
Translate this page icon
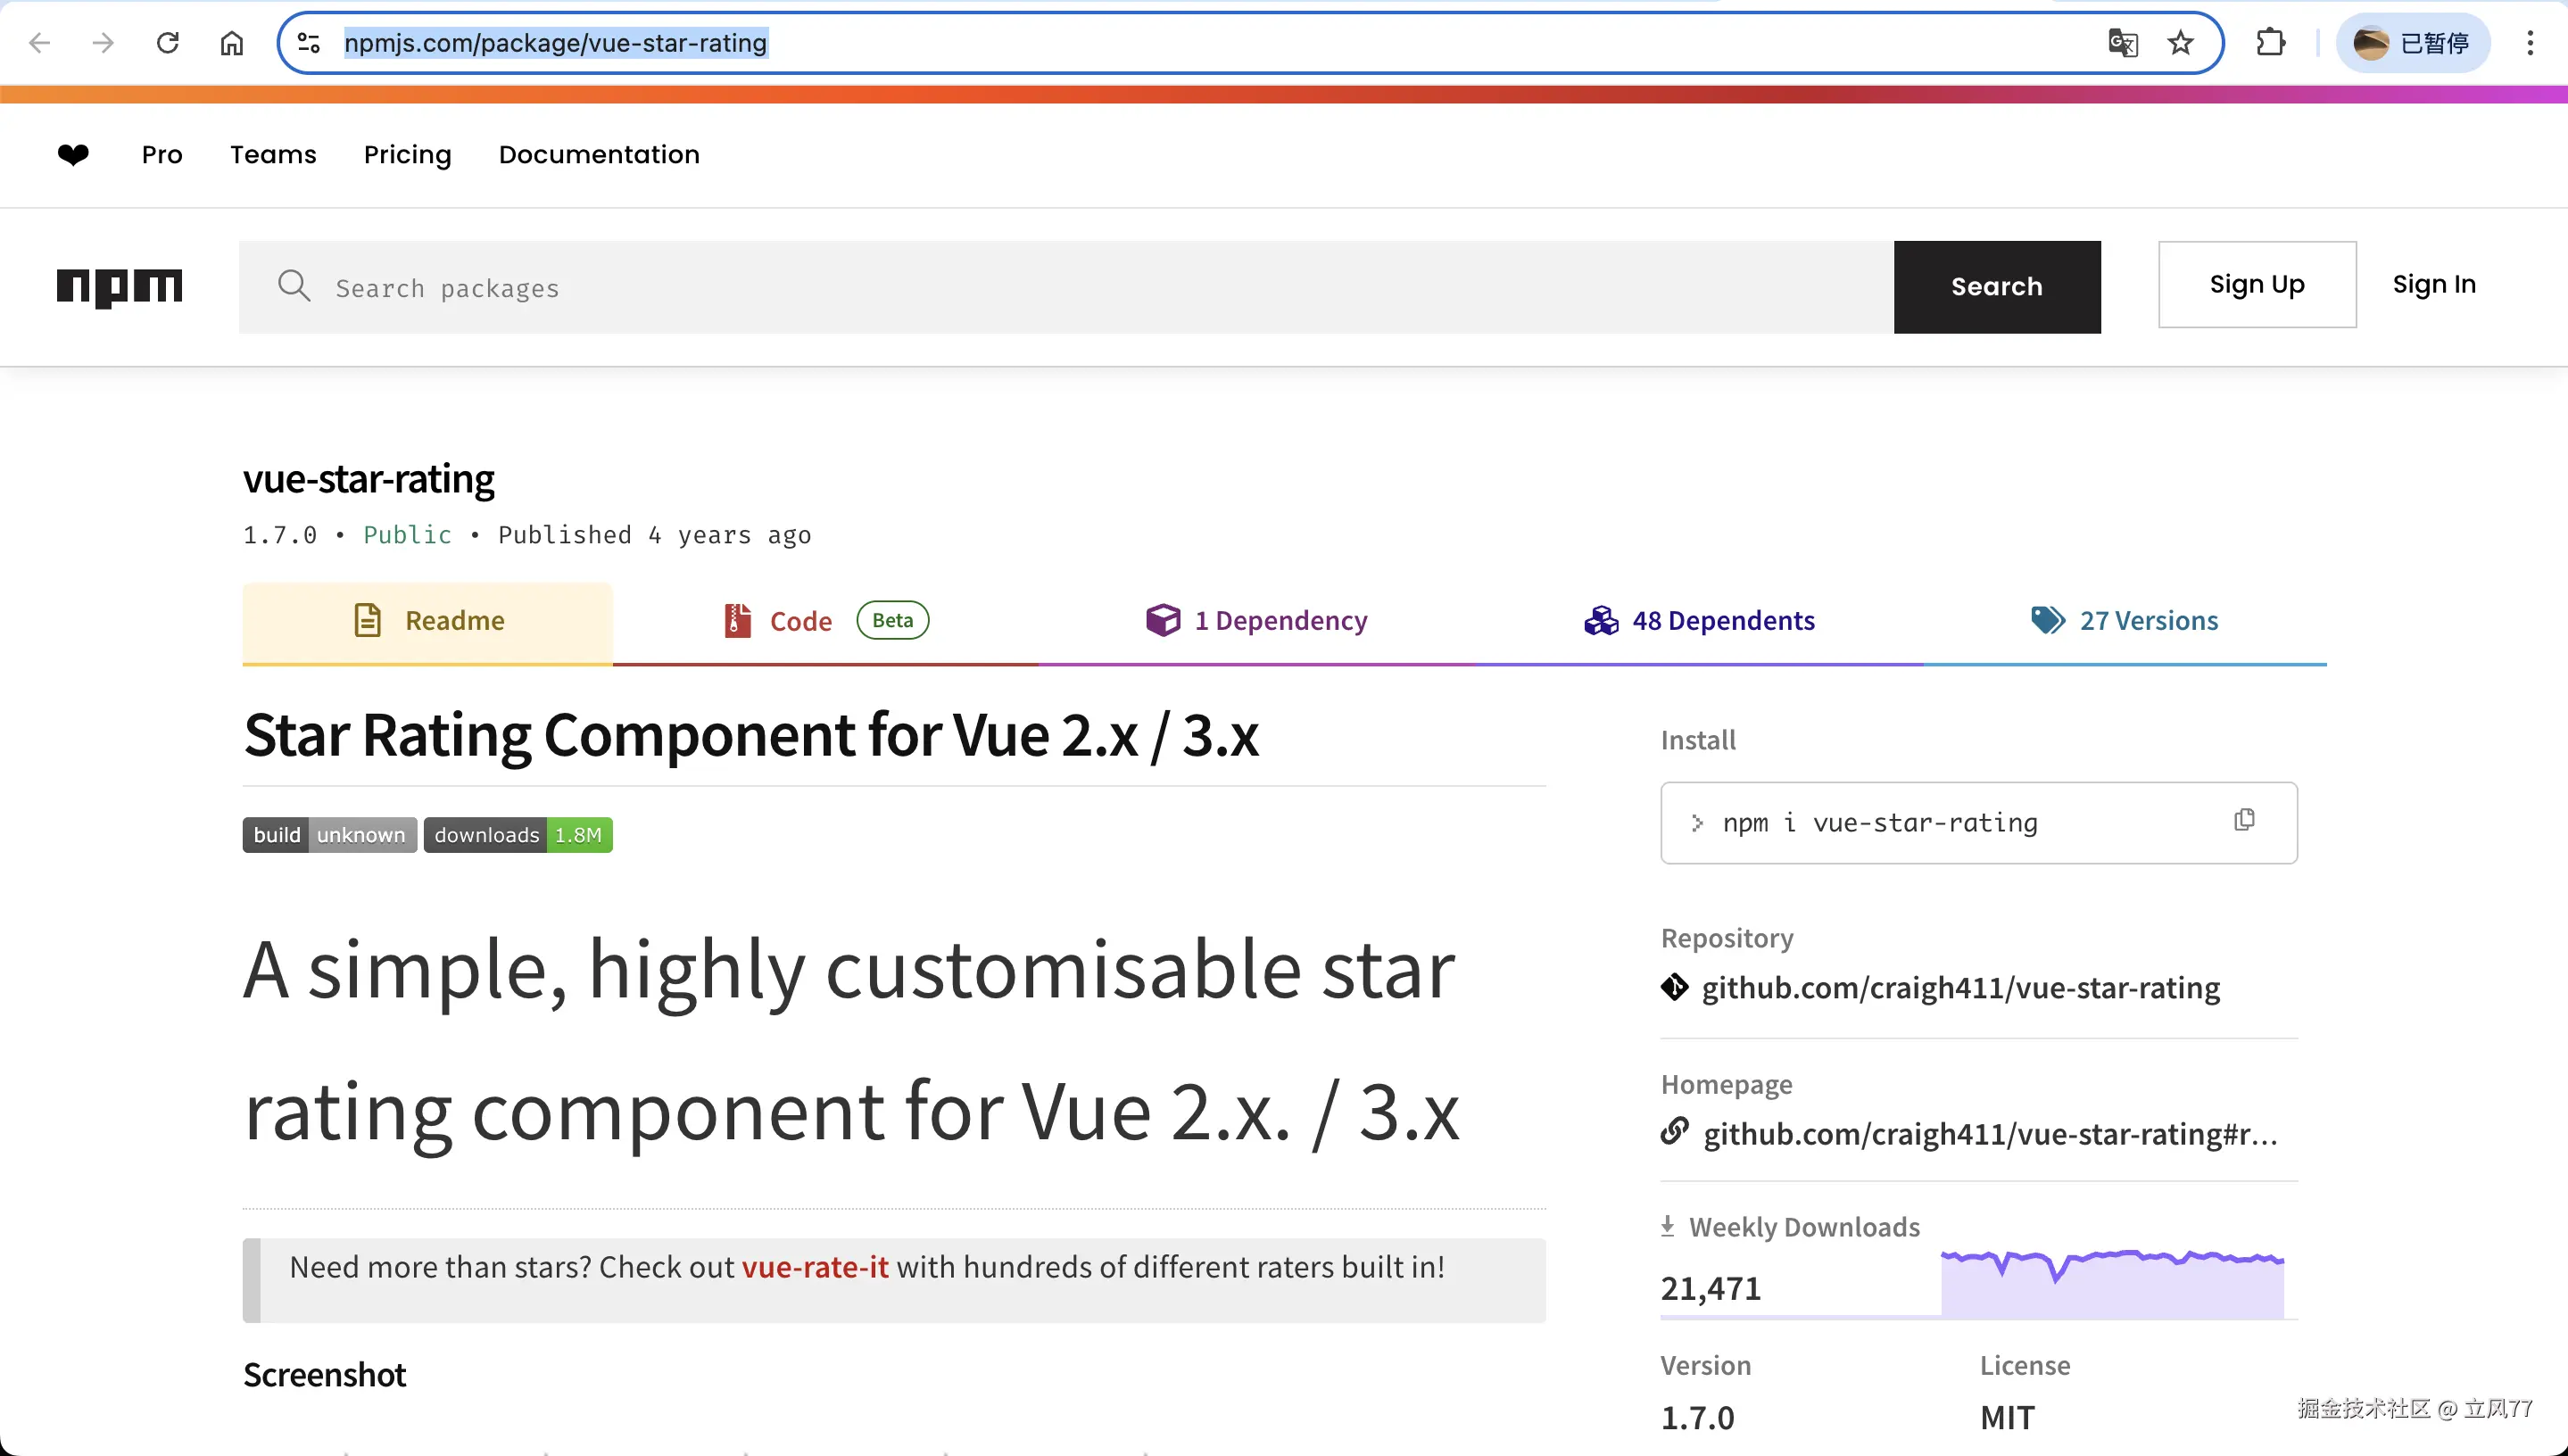[2122, 43]
